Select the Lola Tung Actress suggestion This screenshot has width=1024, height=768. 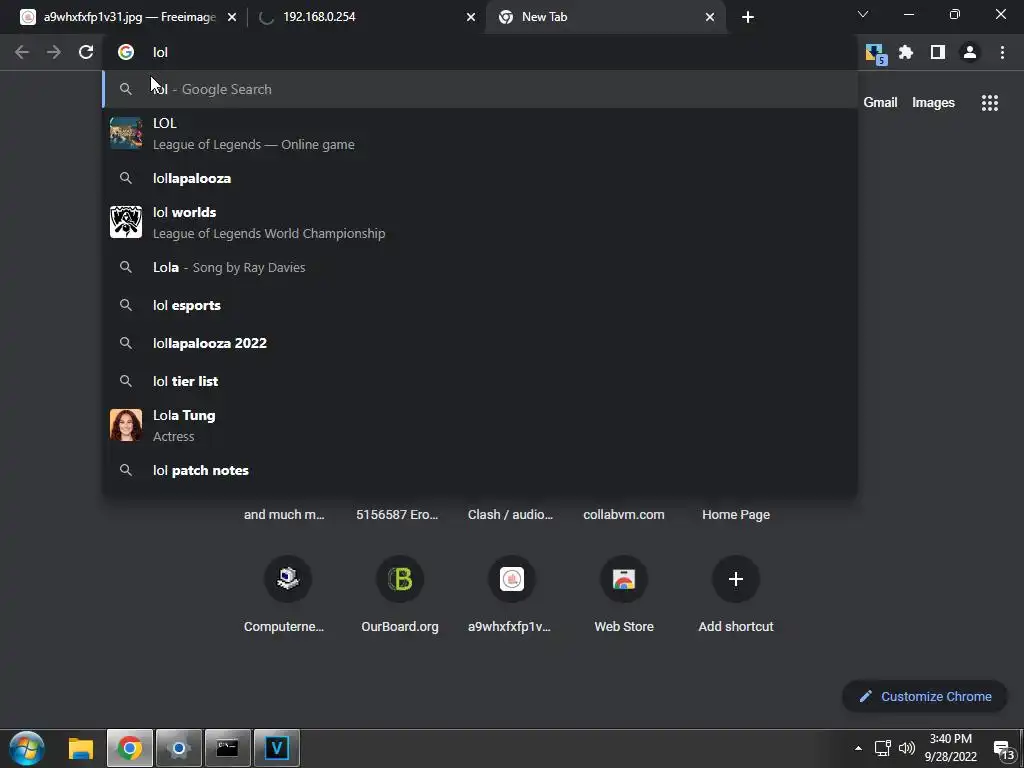(x=480, y=426)
